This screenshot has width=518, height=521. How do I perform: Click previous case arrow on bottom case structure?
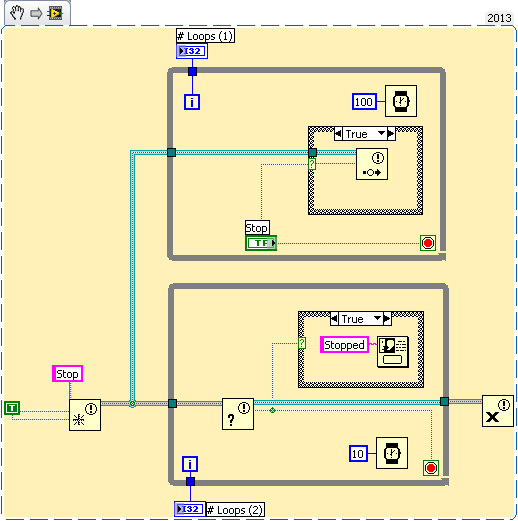click(x=334, y=318)
